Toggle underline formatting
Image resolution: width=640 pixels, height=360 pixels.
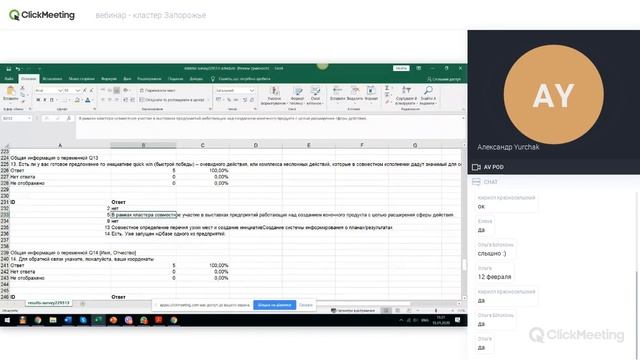51,100
